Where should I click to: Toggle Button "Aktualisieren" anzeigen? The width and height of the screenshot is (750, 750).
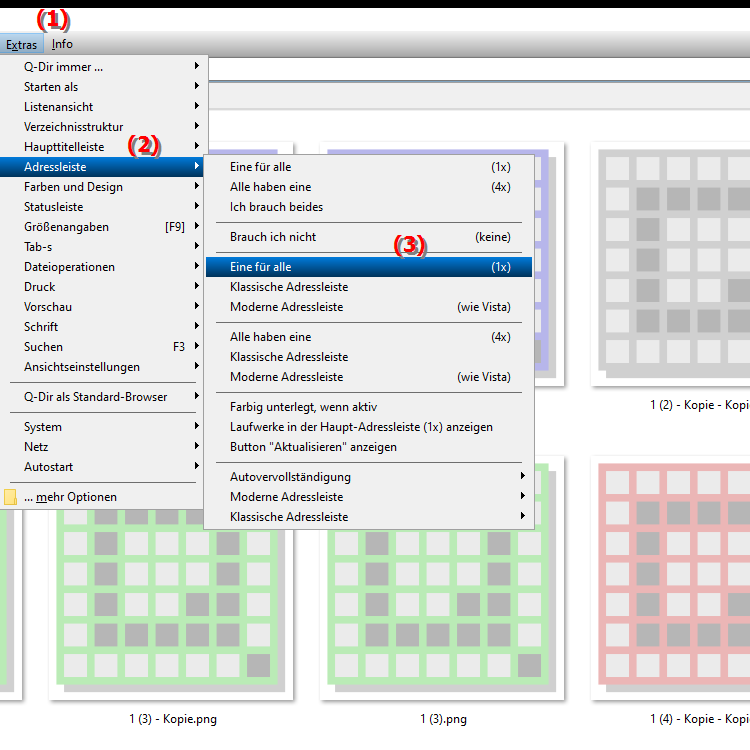[369, 447]
